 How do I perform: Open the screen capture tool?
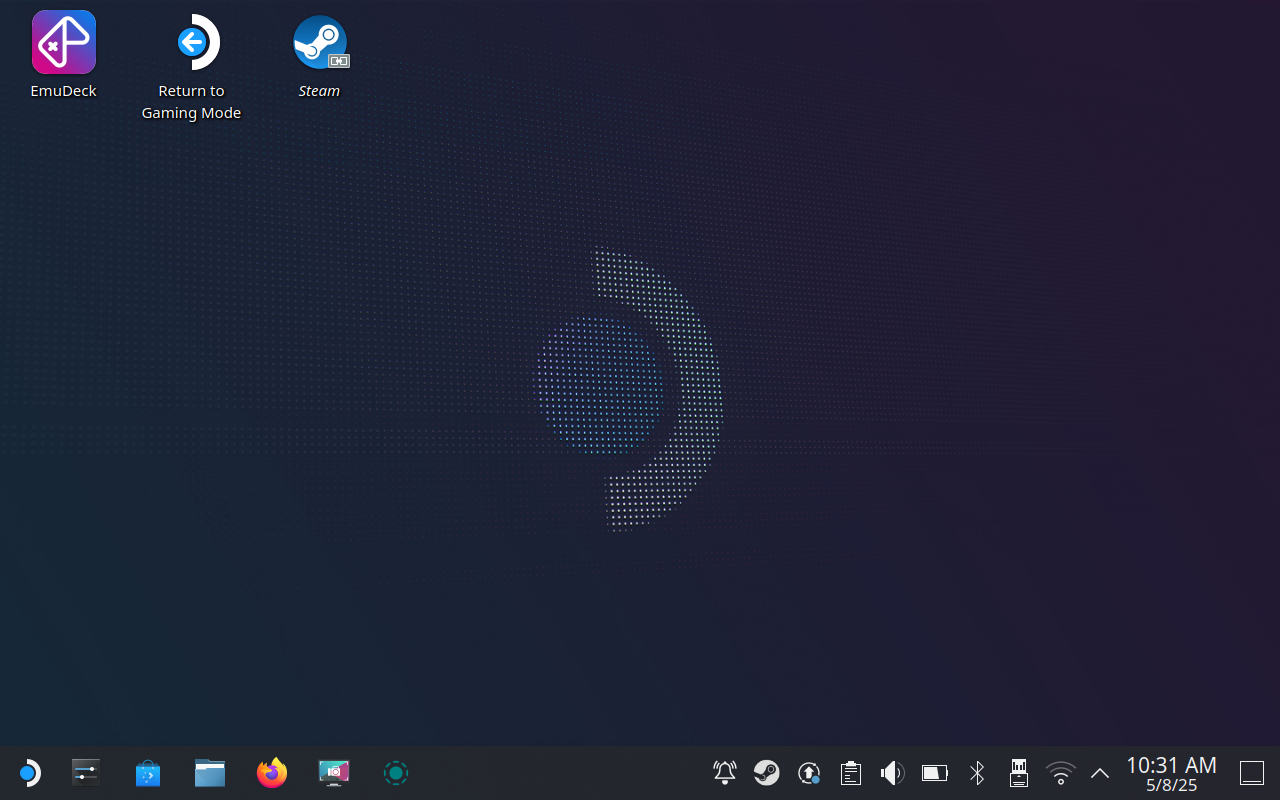click(x=333, y=772)
